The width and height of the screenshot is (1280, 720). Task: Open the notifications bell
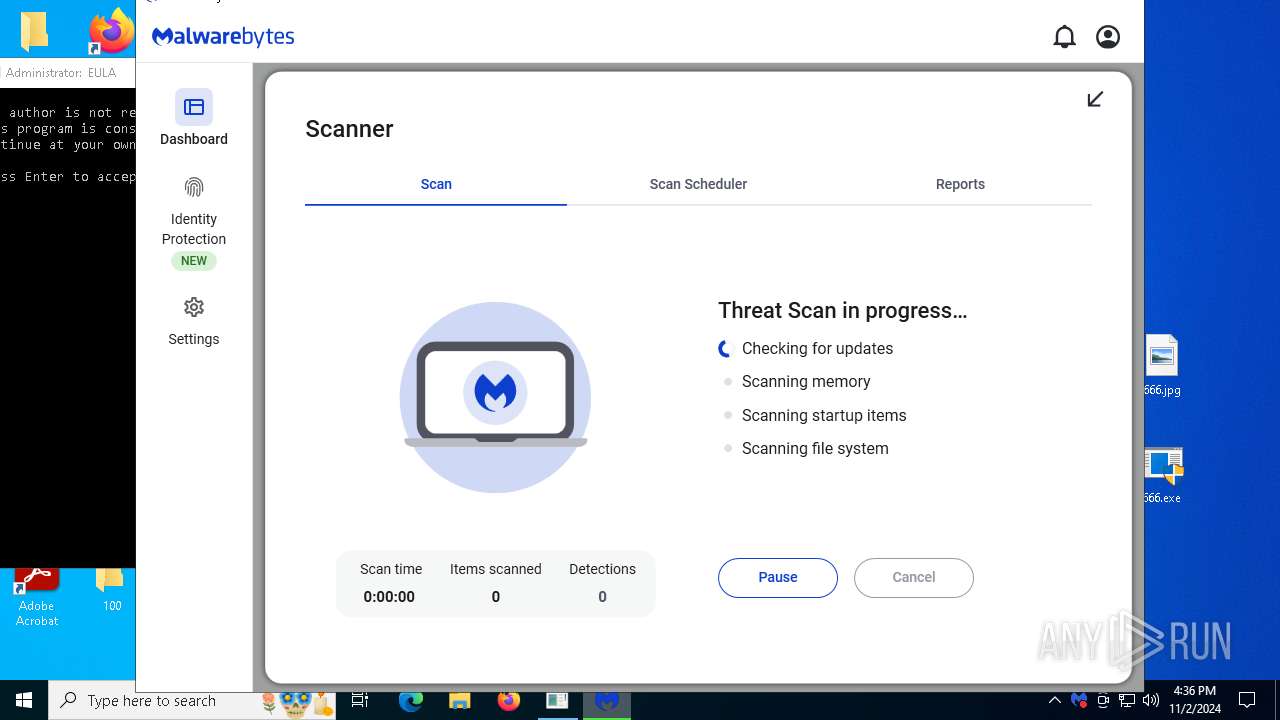tap(1064, 37)
